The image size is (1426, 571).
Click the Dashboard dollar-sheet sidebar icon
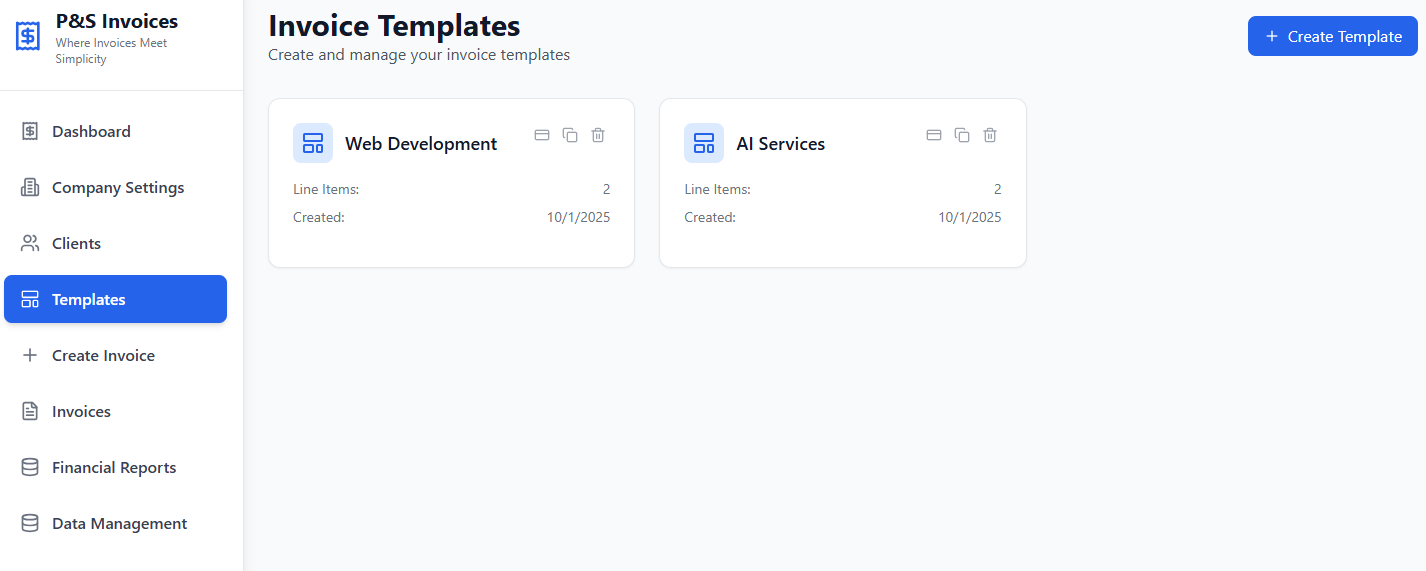click(x=30, y=131)
